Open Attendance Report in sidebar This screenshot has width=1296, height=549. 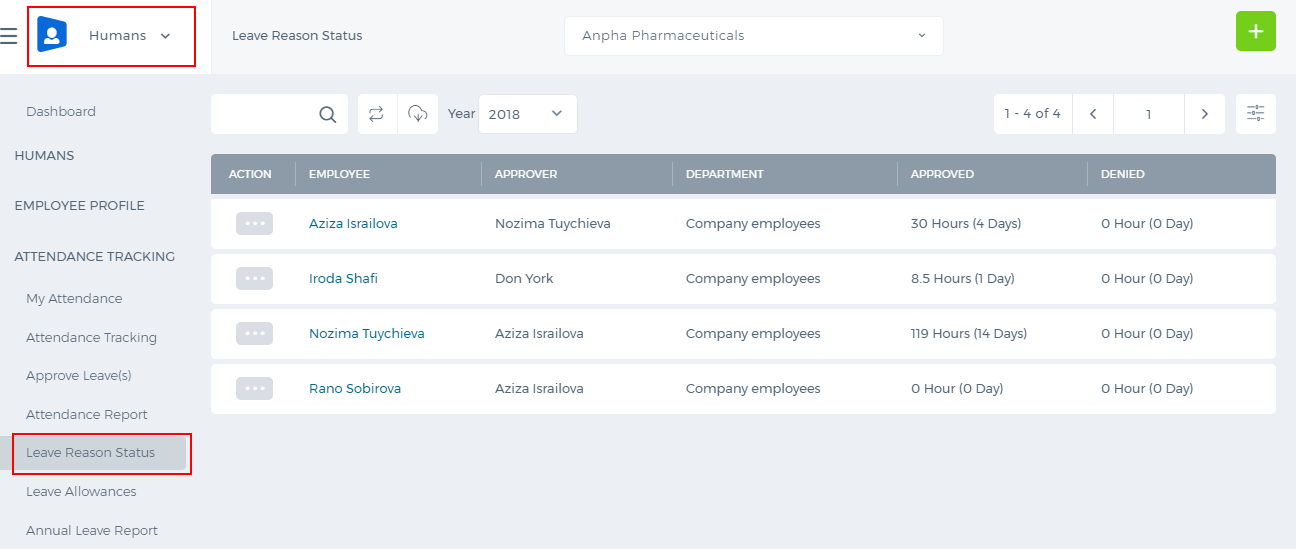[87, 415]
